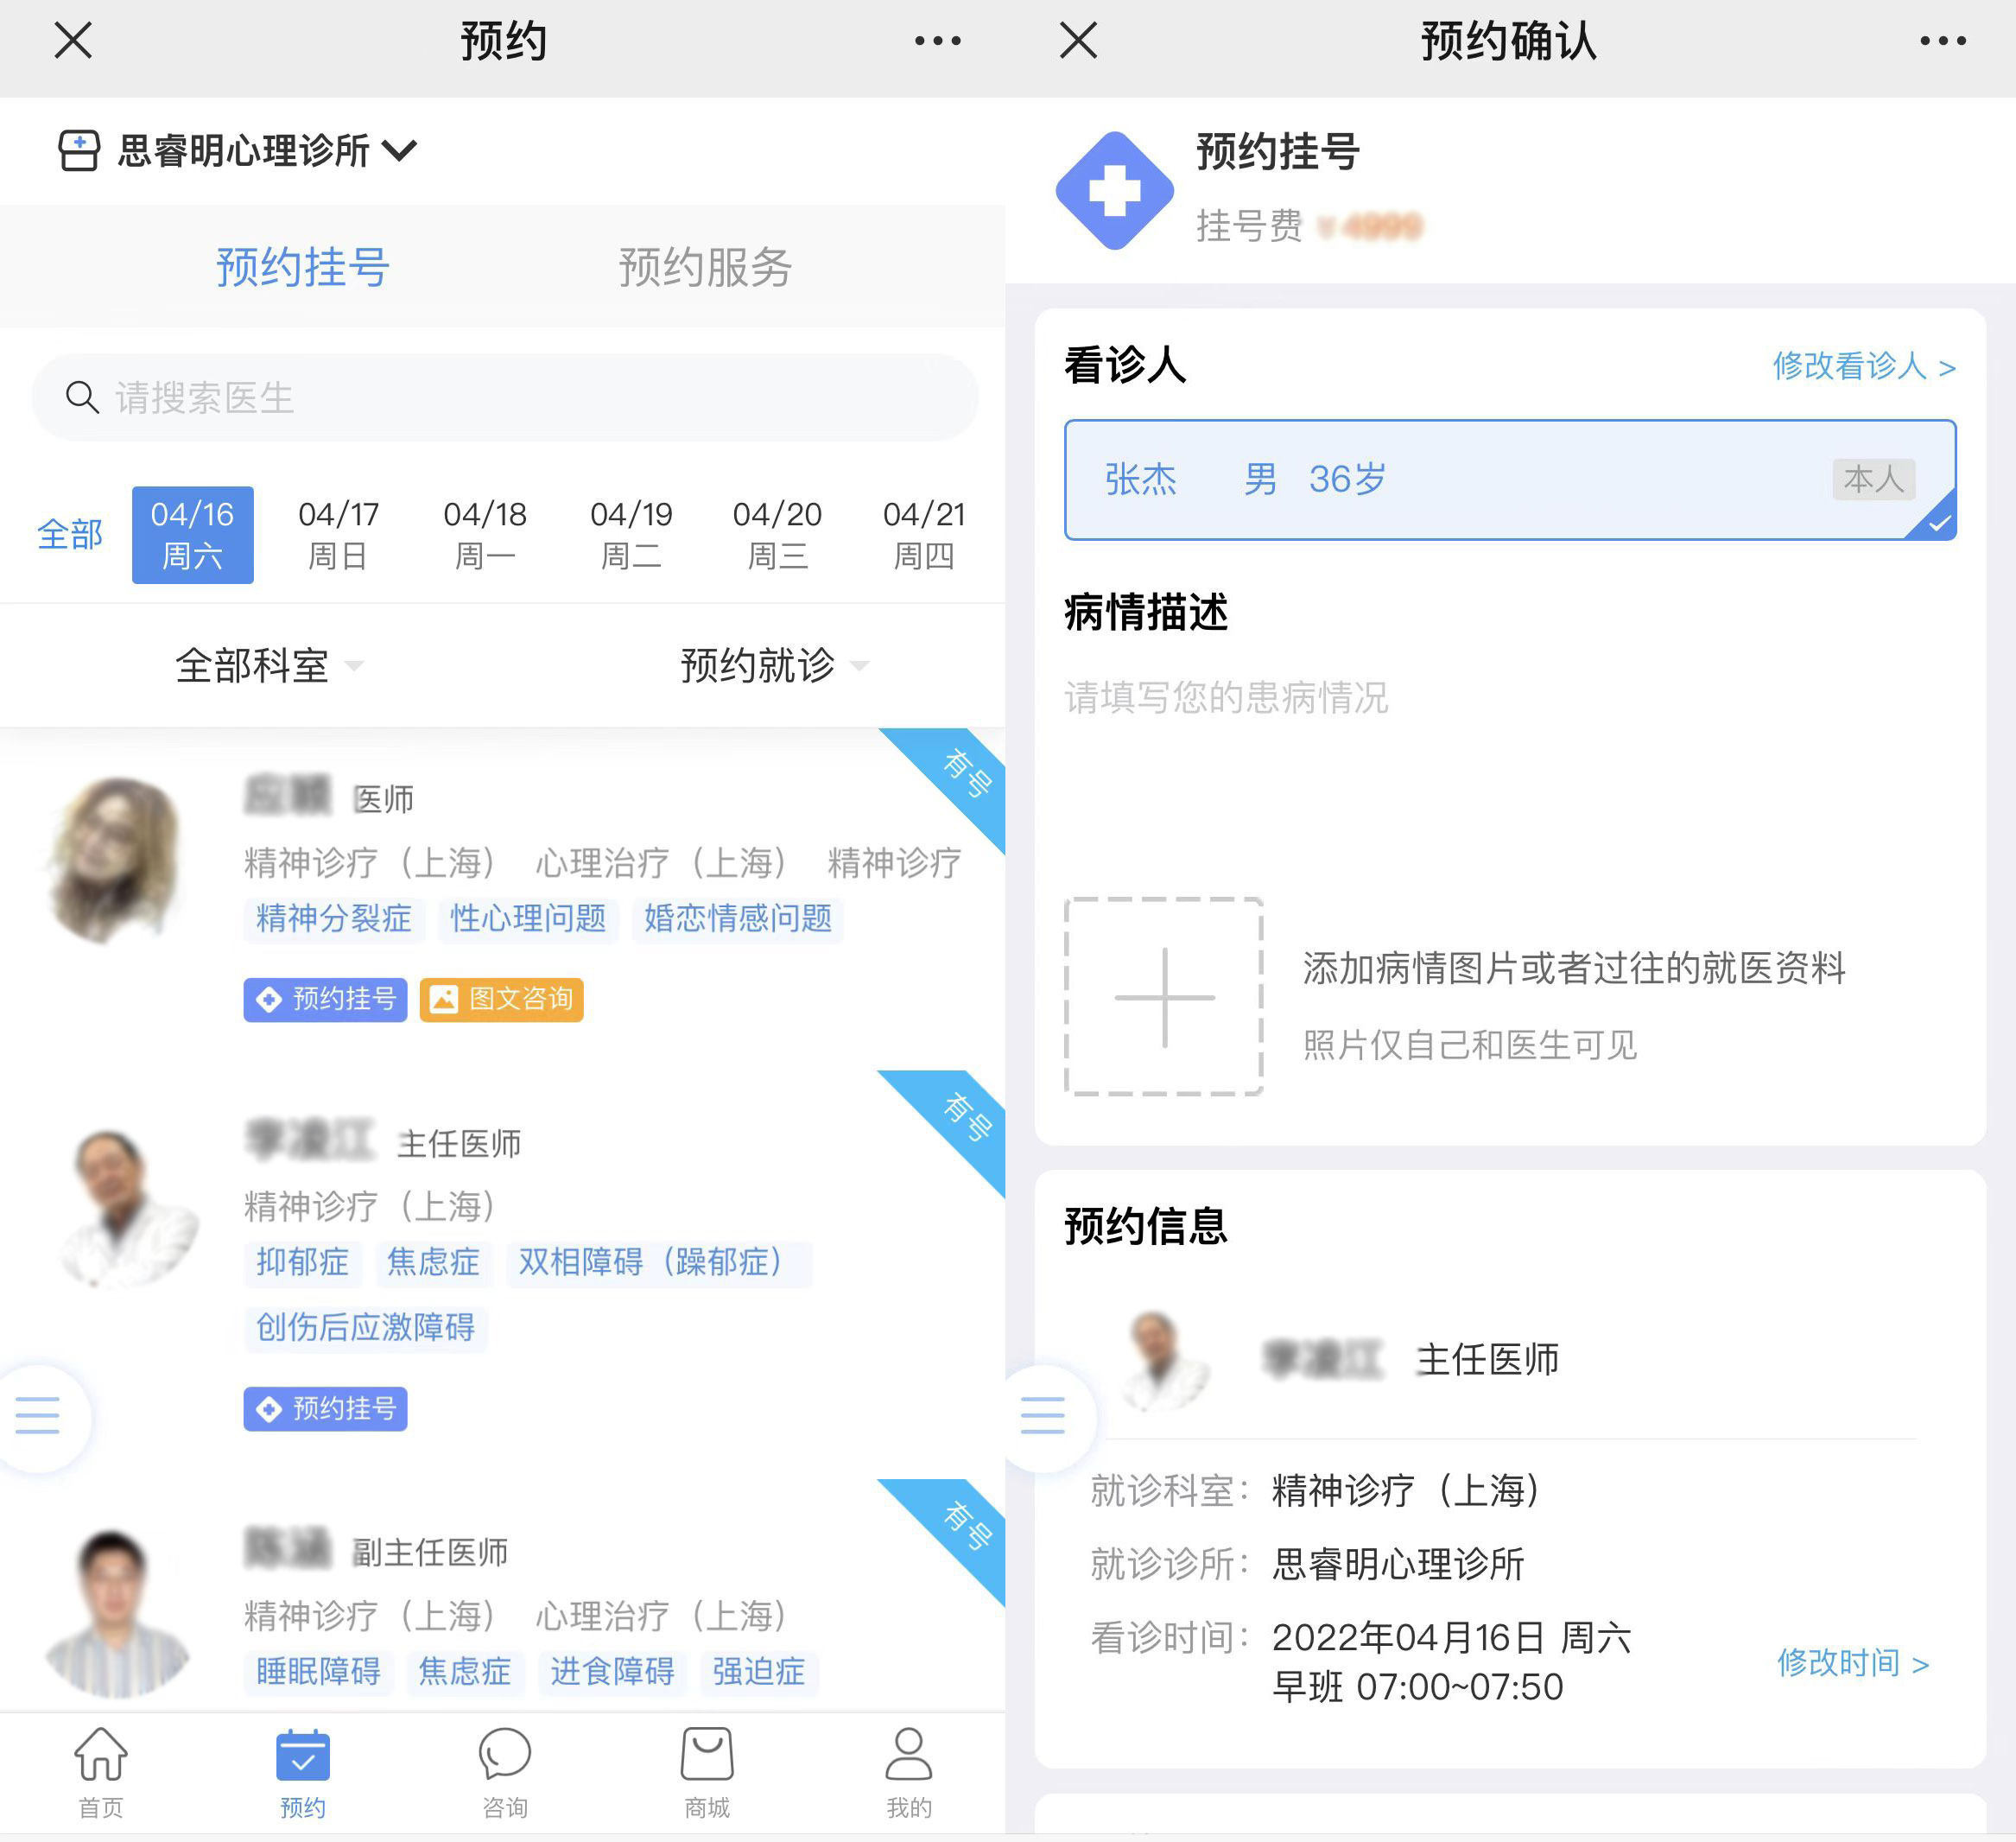Image resolution: width=2016 pixels, height=1842 pixels.
Task: Select the 全部 date filter
Action: coord(69,534)
